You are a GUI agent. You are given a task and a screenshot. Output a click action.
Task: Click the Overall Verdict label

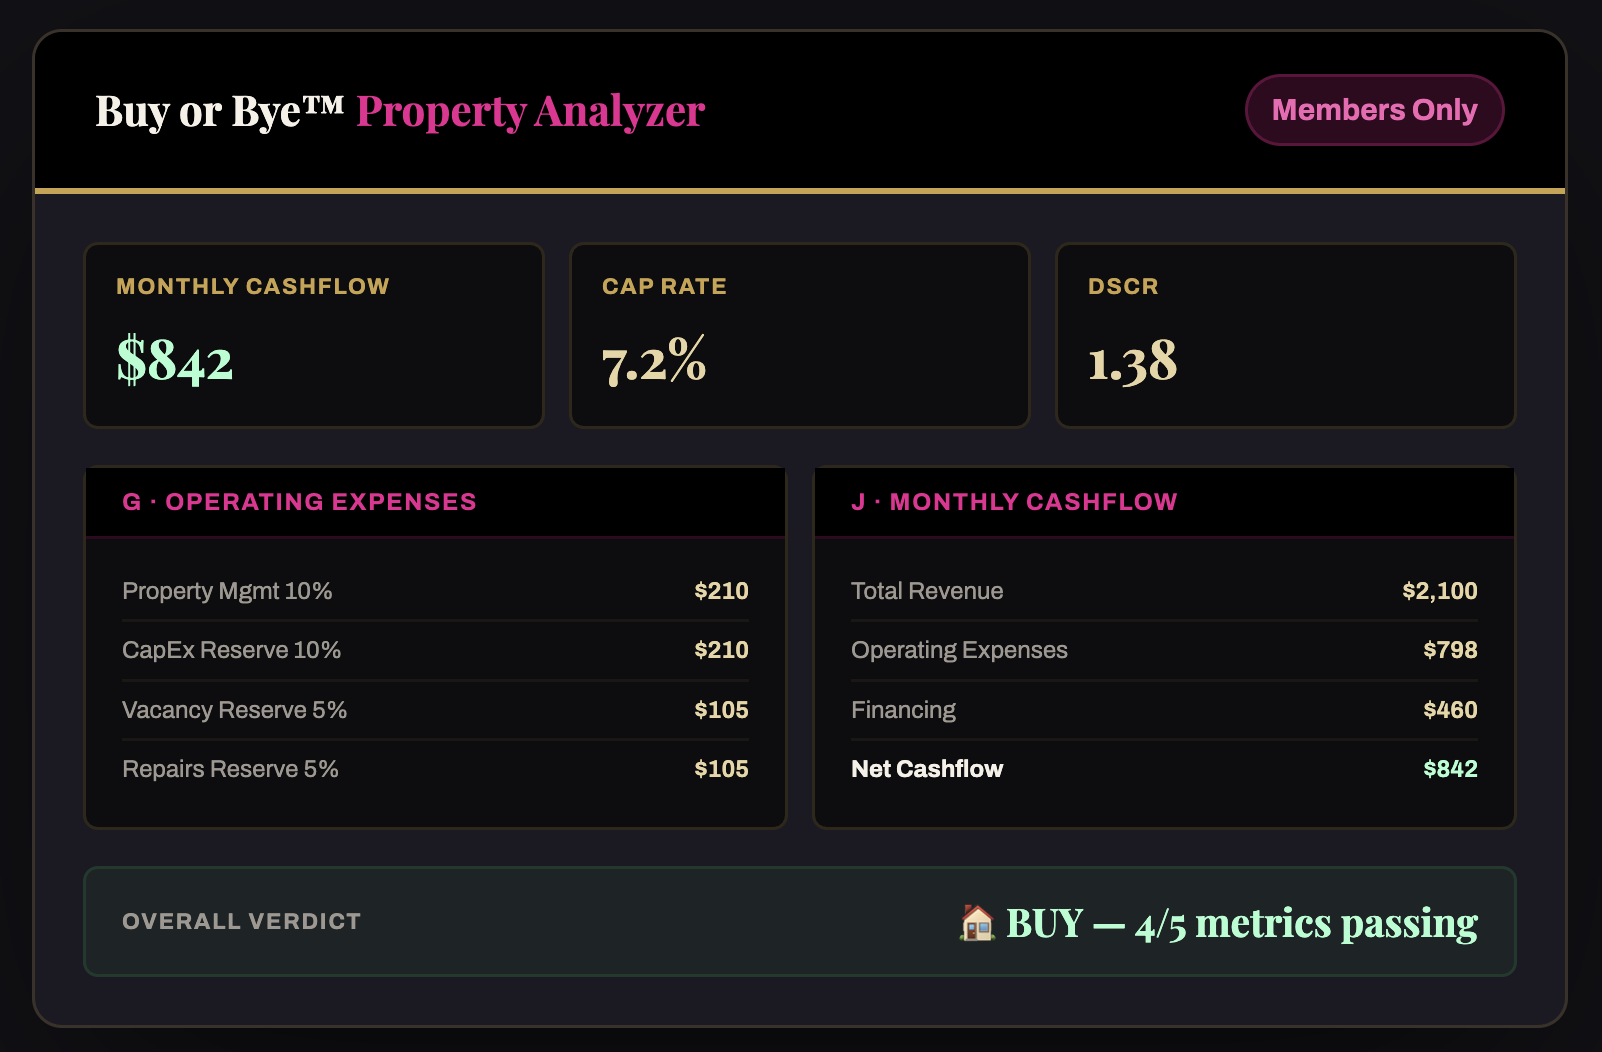coord(241,922)
